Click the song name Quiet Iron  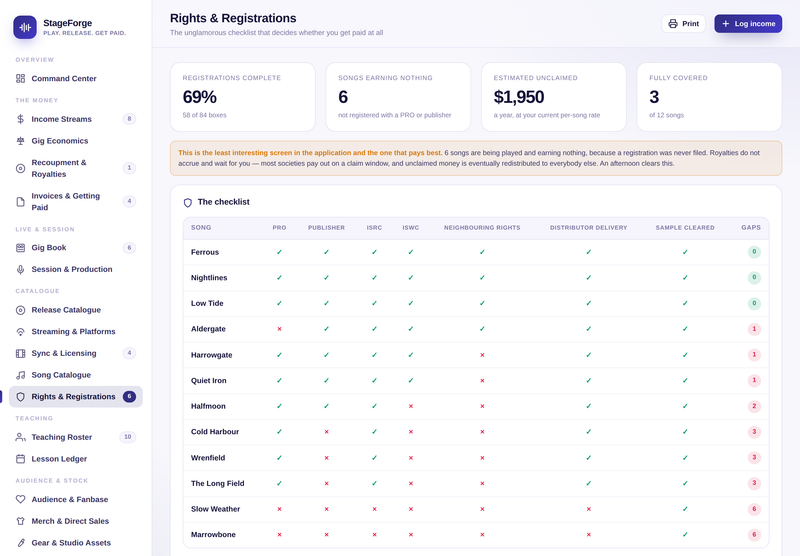209,381
